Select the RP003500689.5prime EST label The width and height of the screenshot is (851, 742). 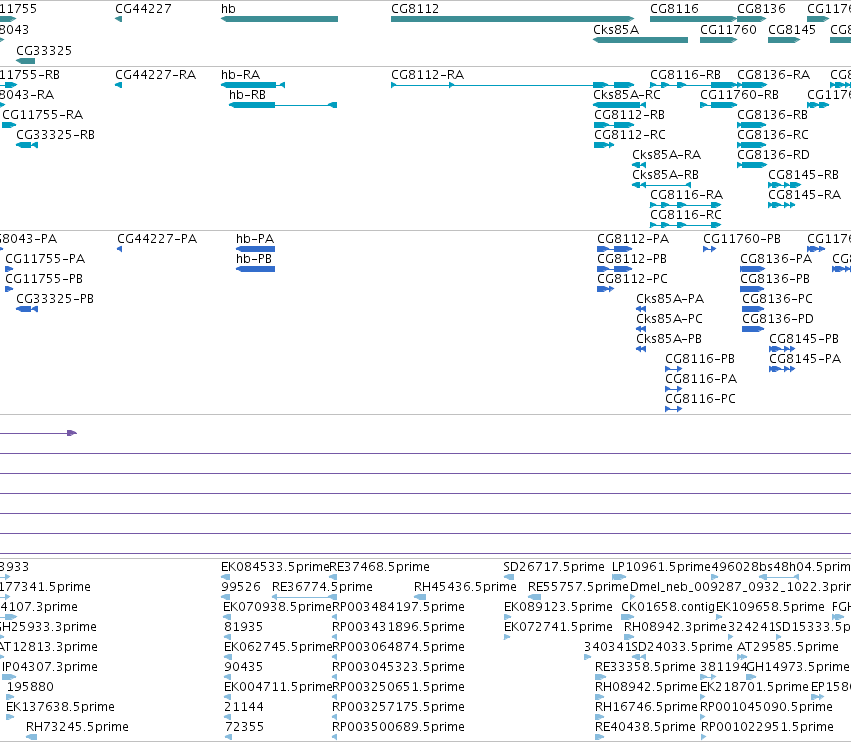[x=398, y=727]
